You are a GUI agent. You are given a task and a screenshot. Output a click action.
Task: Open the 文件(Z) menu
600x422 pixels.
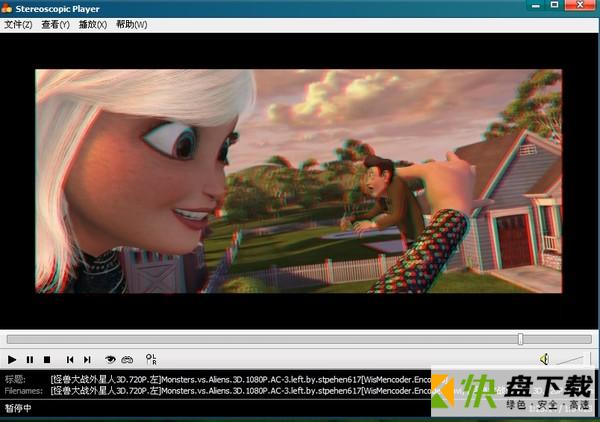point(18,25)
